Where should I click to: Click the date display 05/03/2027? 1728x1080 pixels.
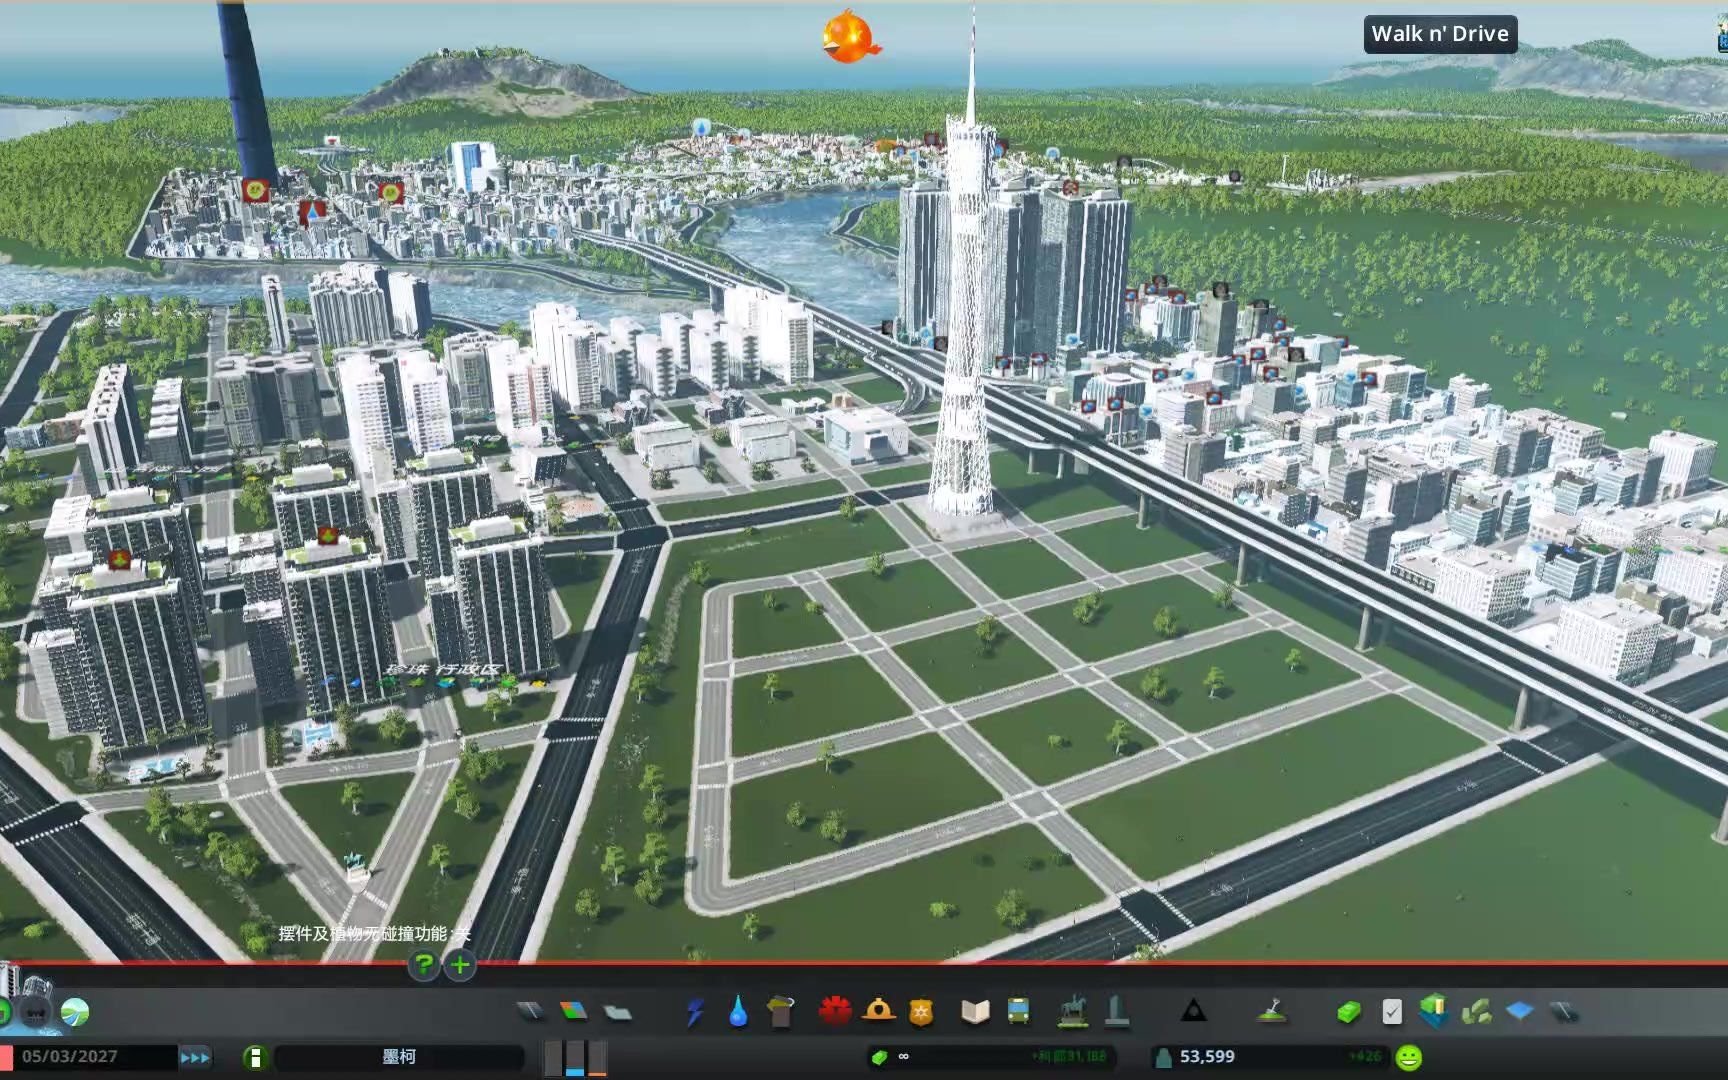70,1057
